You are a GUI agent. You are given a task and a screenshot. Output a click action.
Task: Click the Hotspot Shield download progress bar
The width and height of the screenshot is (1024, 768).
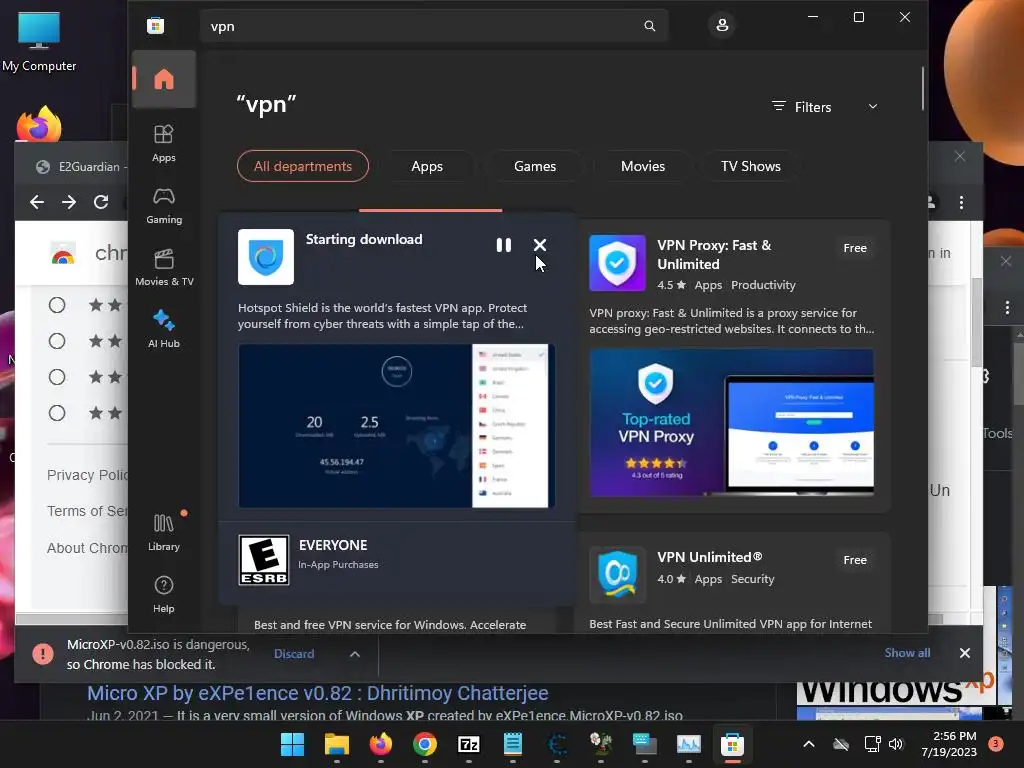(x=430, y=210)
